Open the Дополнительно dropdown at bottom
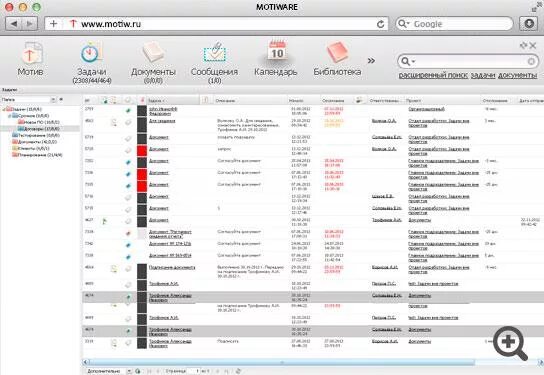Screen dimensions: 544x375 [109, 371]
